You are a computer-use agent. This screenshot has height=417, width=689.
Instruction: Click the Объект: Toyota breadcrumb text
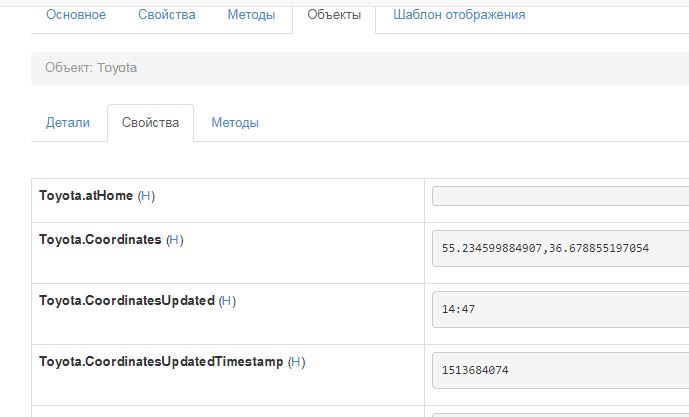click(x=91, y=68)
